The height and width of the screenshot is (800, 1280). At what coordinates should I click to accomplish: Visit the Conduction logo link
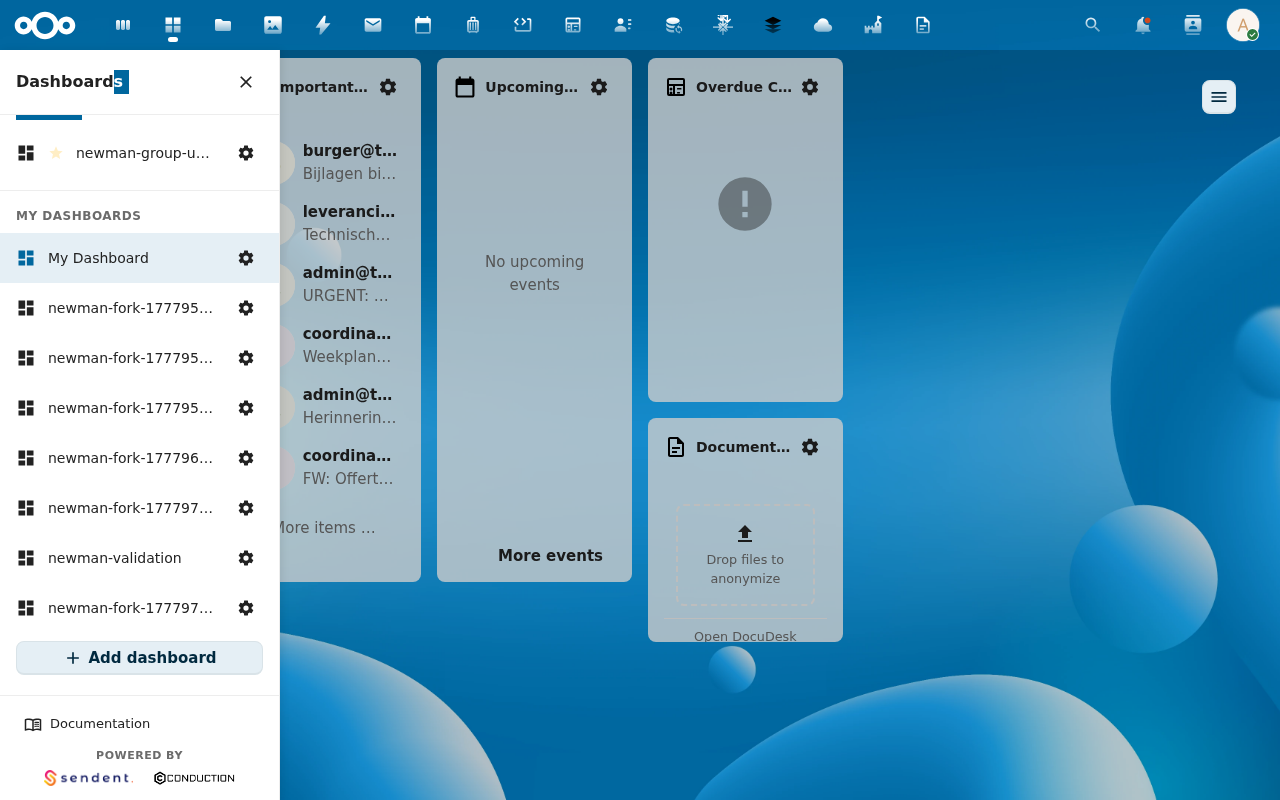point(194,778)
